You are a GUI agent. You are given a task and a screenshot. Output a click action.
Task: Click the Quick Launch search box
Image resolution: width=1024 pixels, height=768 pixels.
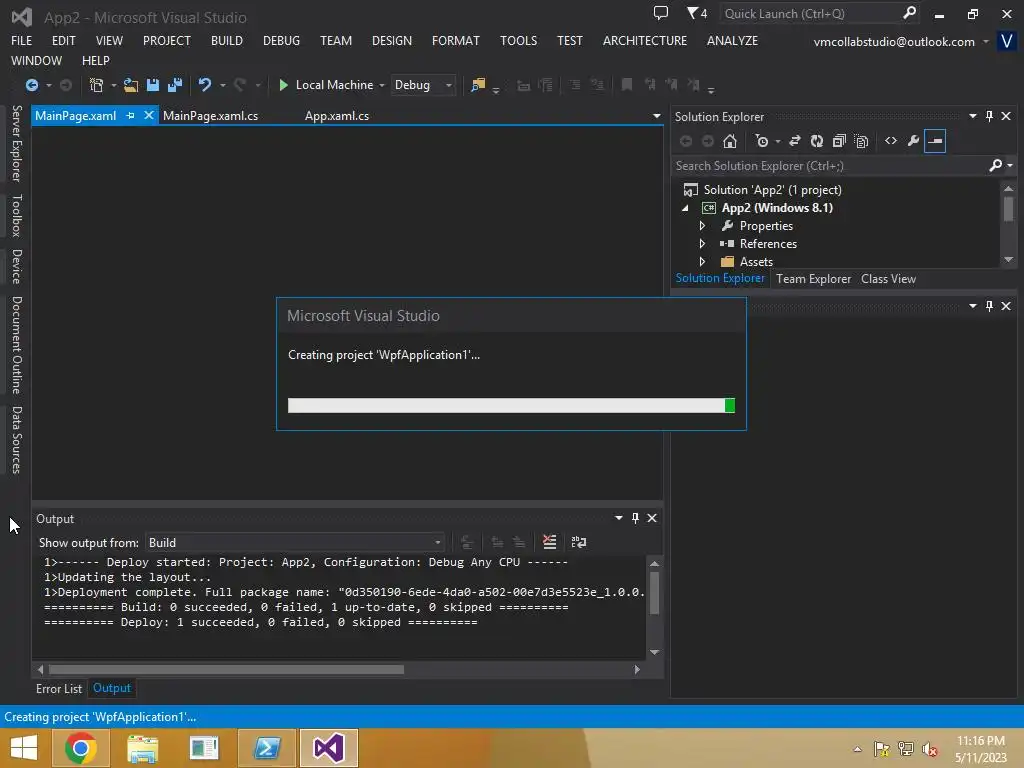click(812, 14)
